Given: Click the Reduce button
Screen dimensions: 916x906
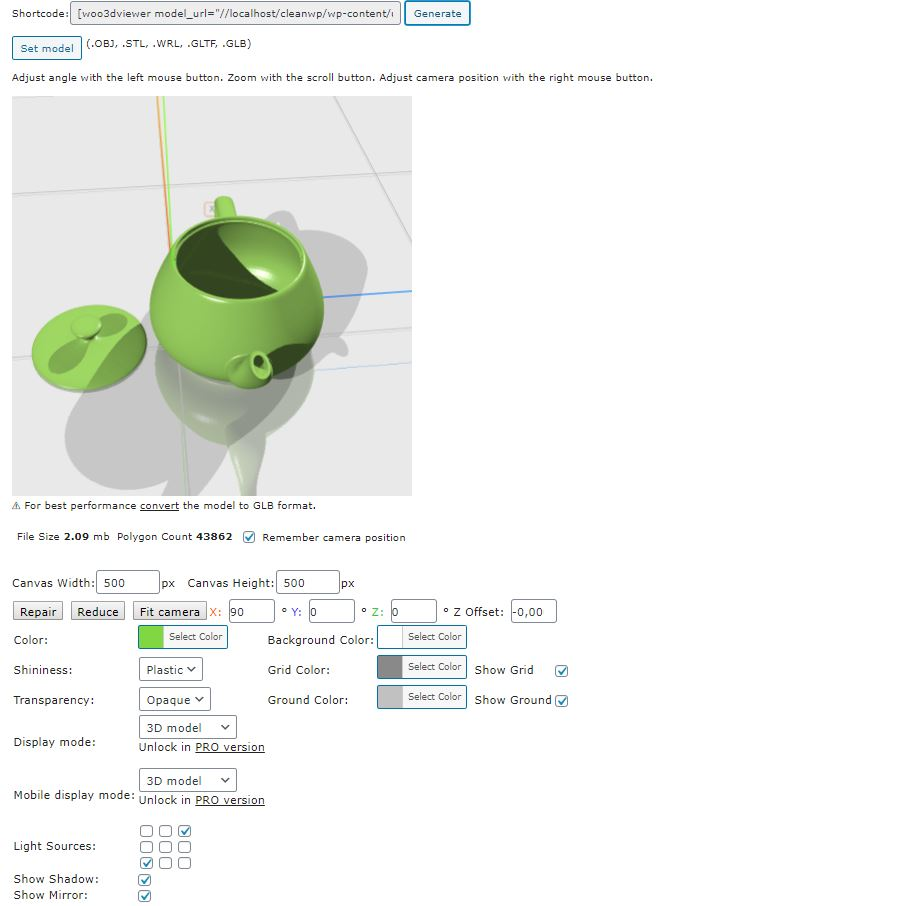Looking at the screenshot, I should coord(98,612).
